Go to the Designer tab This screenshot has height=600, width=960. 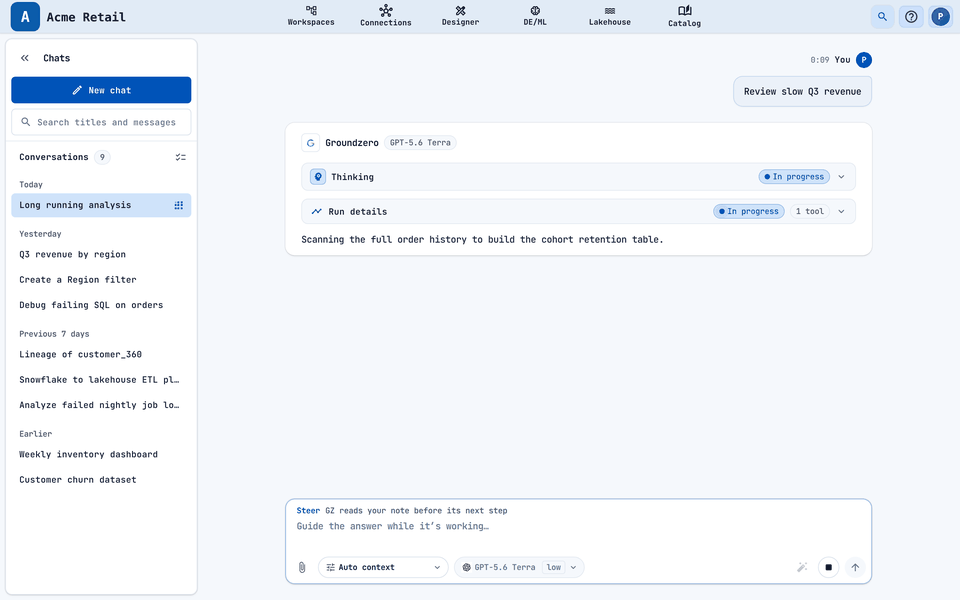460,16
